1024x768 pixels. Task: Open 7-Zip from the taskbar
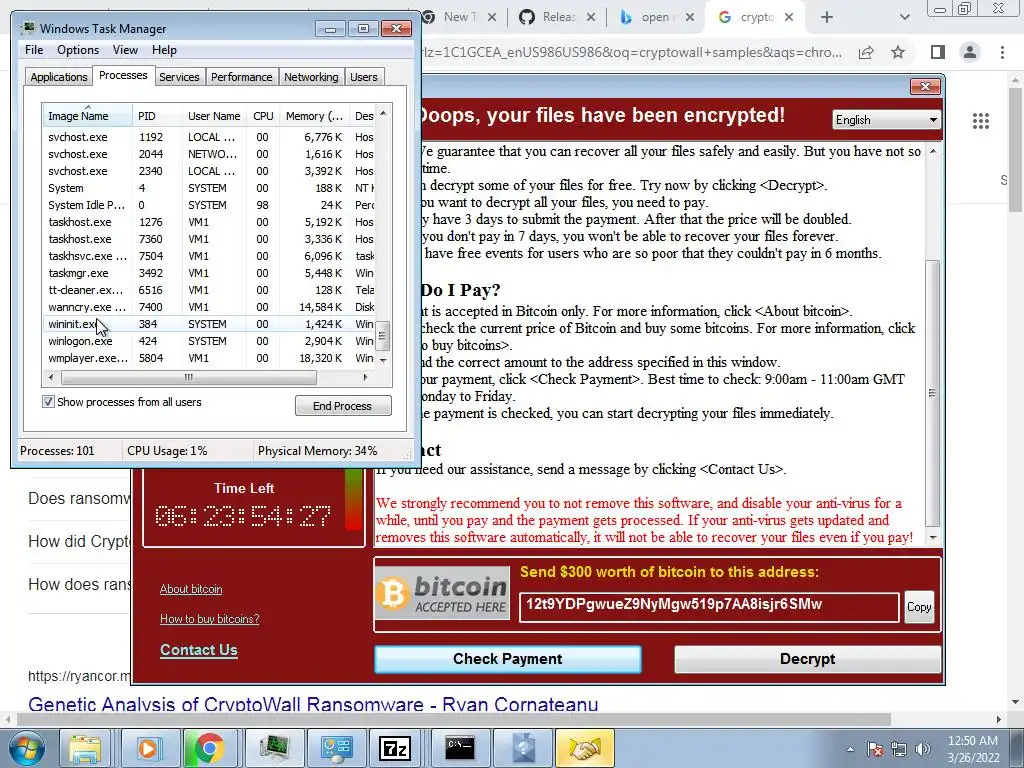[x=395, y=748]
